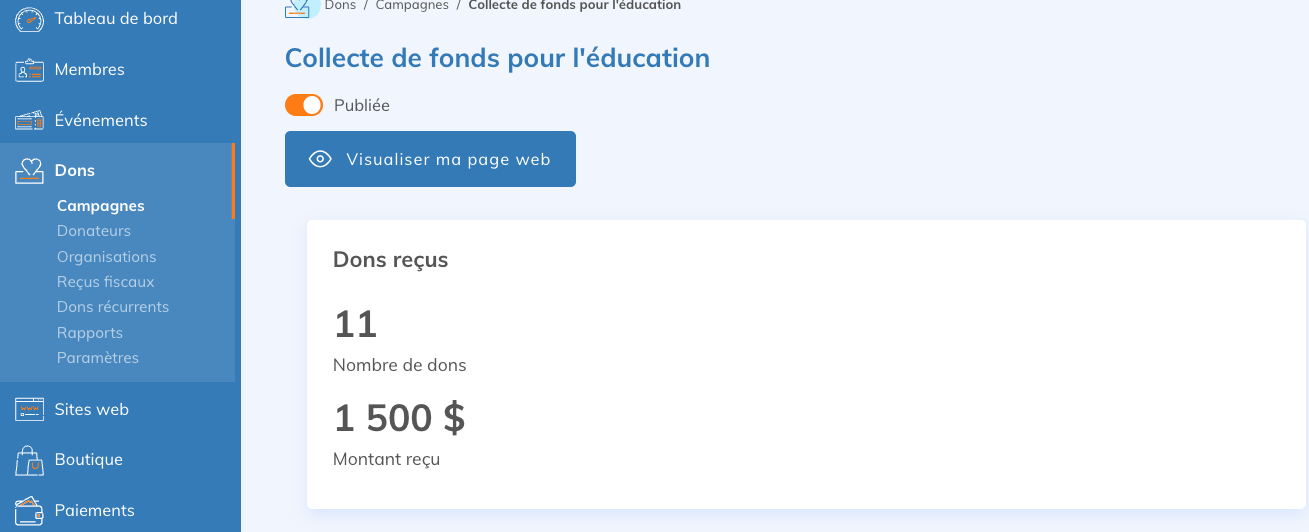Click the Membres ID card icon
1309x532 pixels.
30,70
